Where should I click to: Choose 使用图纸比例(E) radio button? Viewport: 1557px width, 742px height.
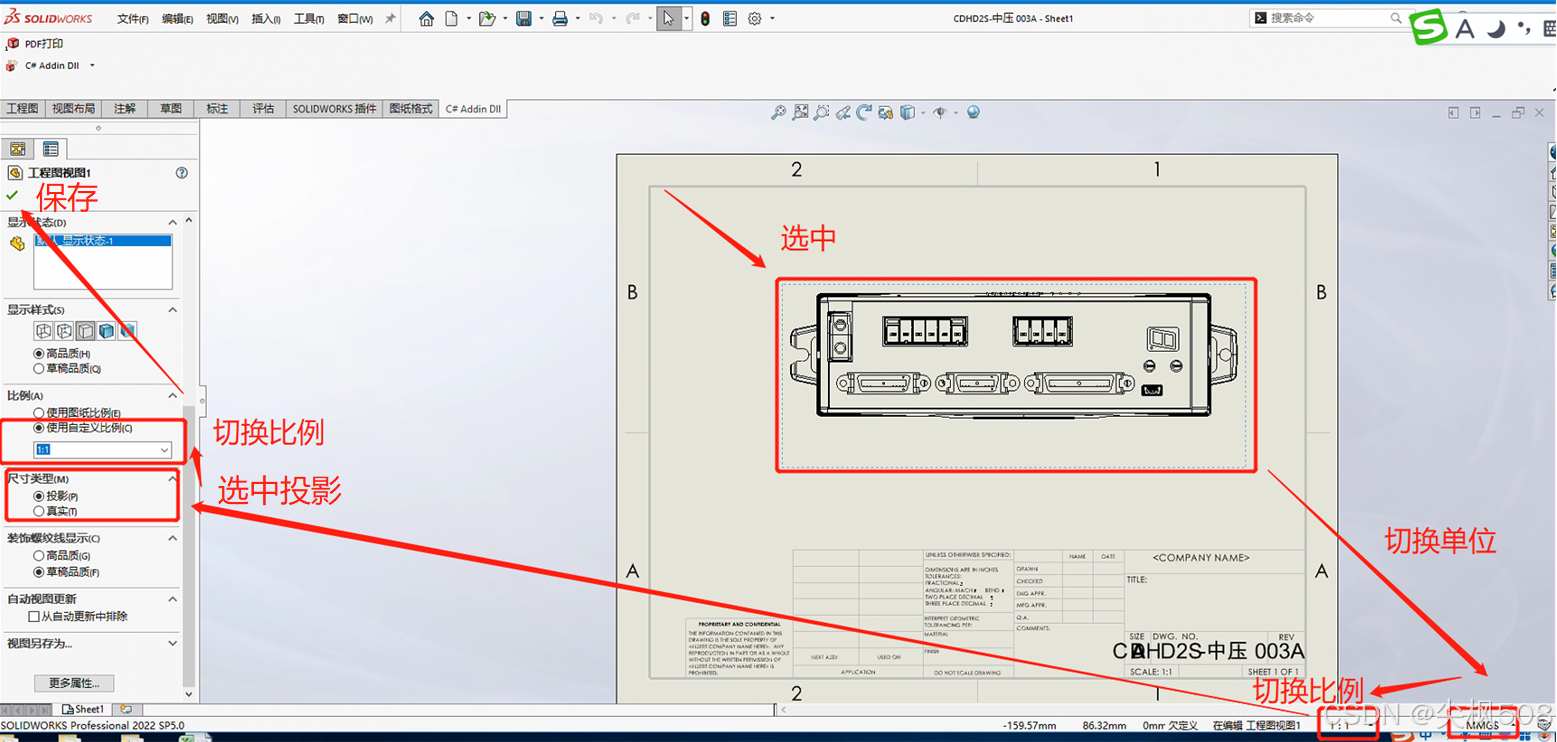39,413
